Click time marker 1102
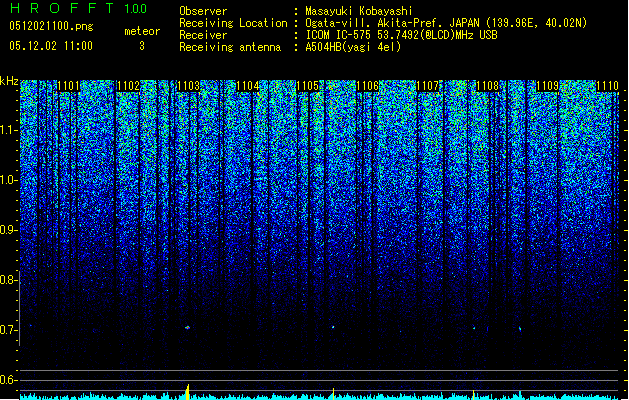629x400 pixels. click(128, 86)
